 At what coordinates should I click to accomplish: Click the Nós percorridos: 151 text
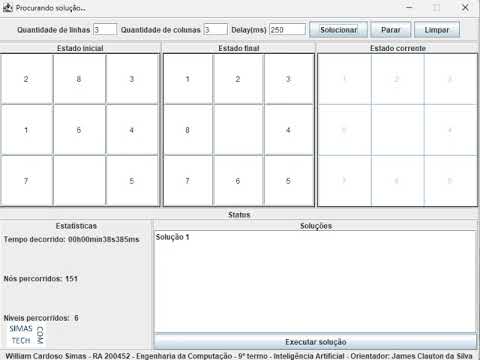point(41,279)
